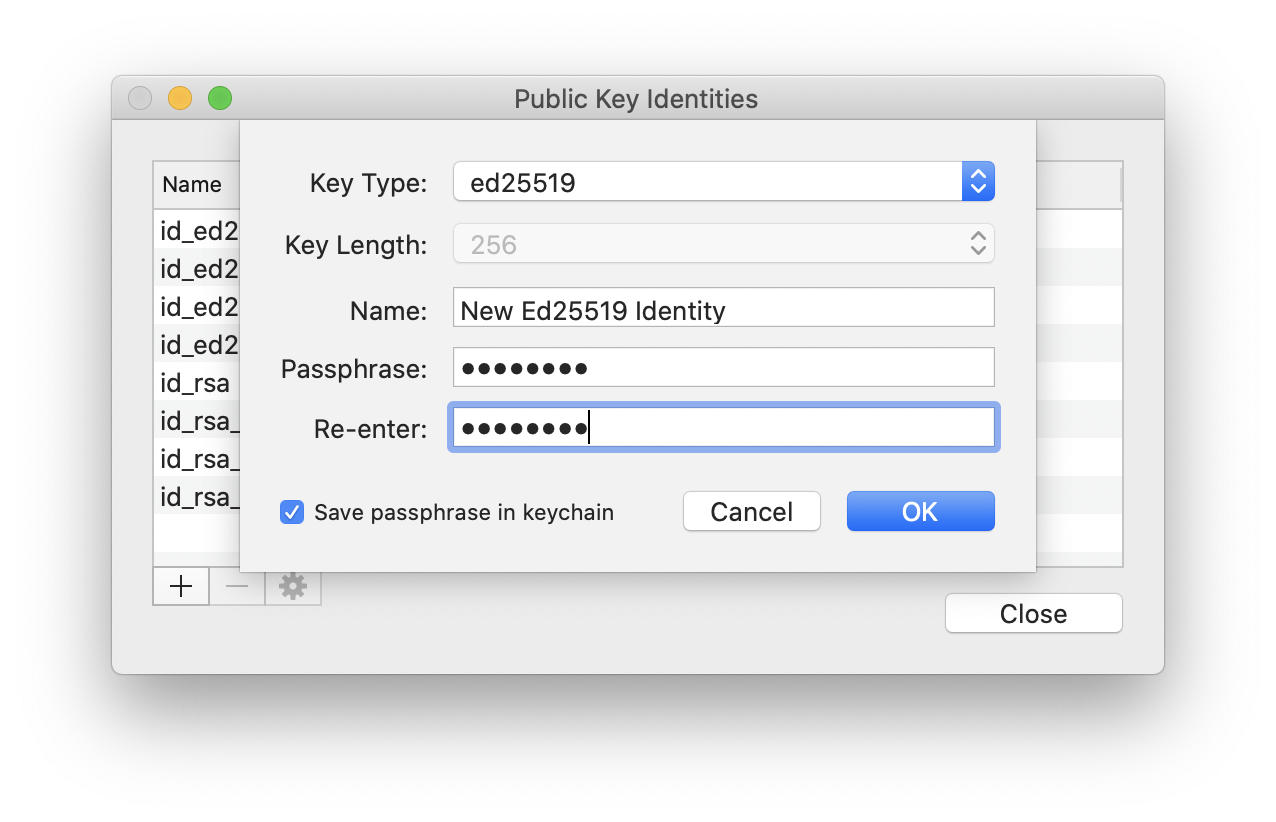Click the plus icon to add identity

181,586
